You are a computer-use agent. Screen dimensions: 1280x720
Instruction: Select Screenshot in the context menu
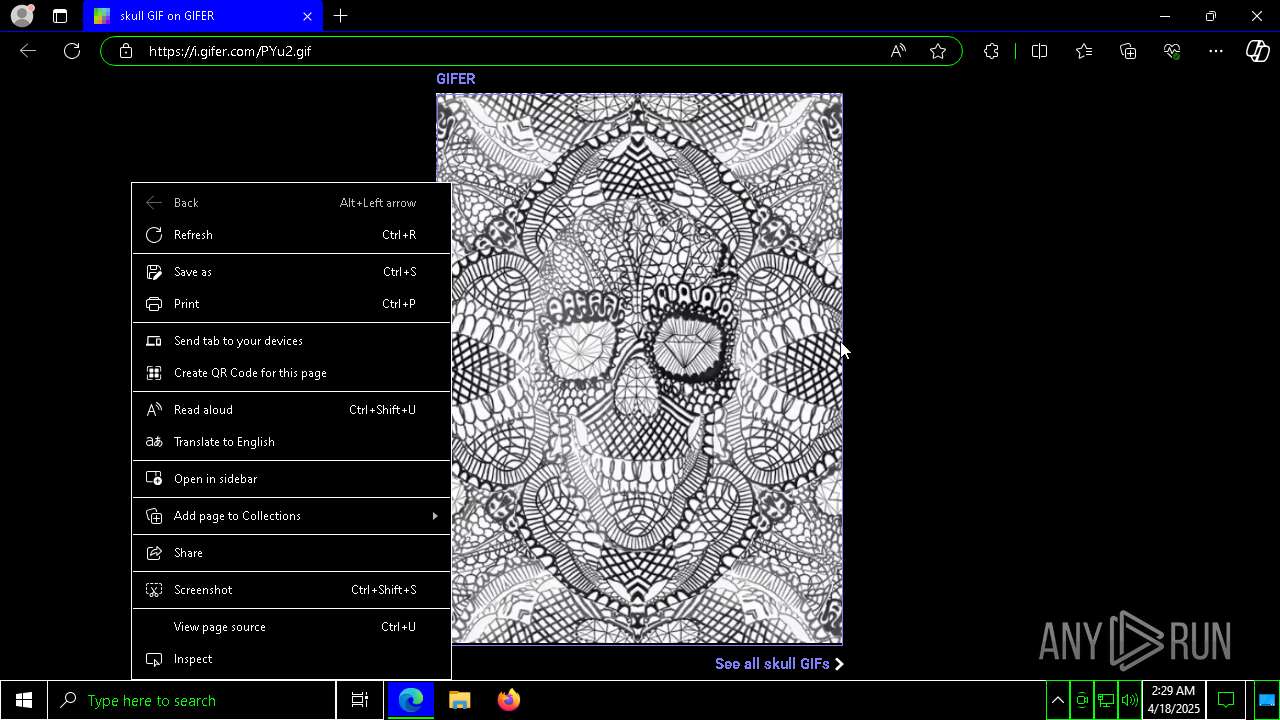(291, 590)
